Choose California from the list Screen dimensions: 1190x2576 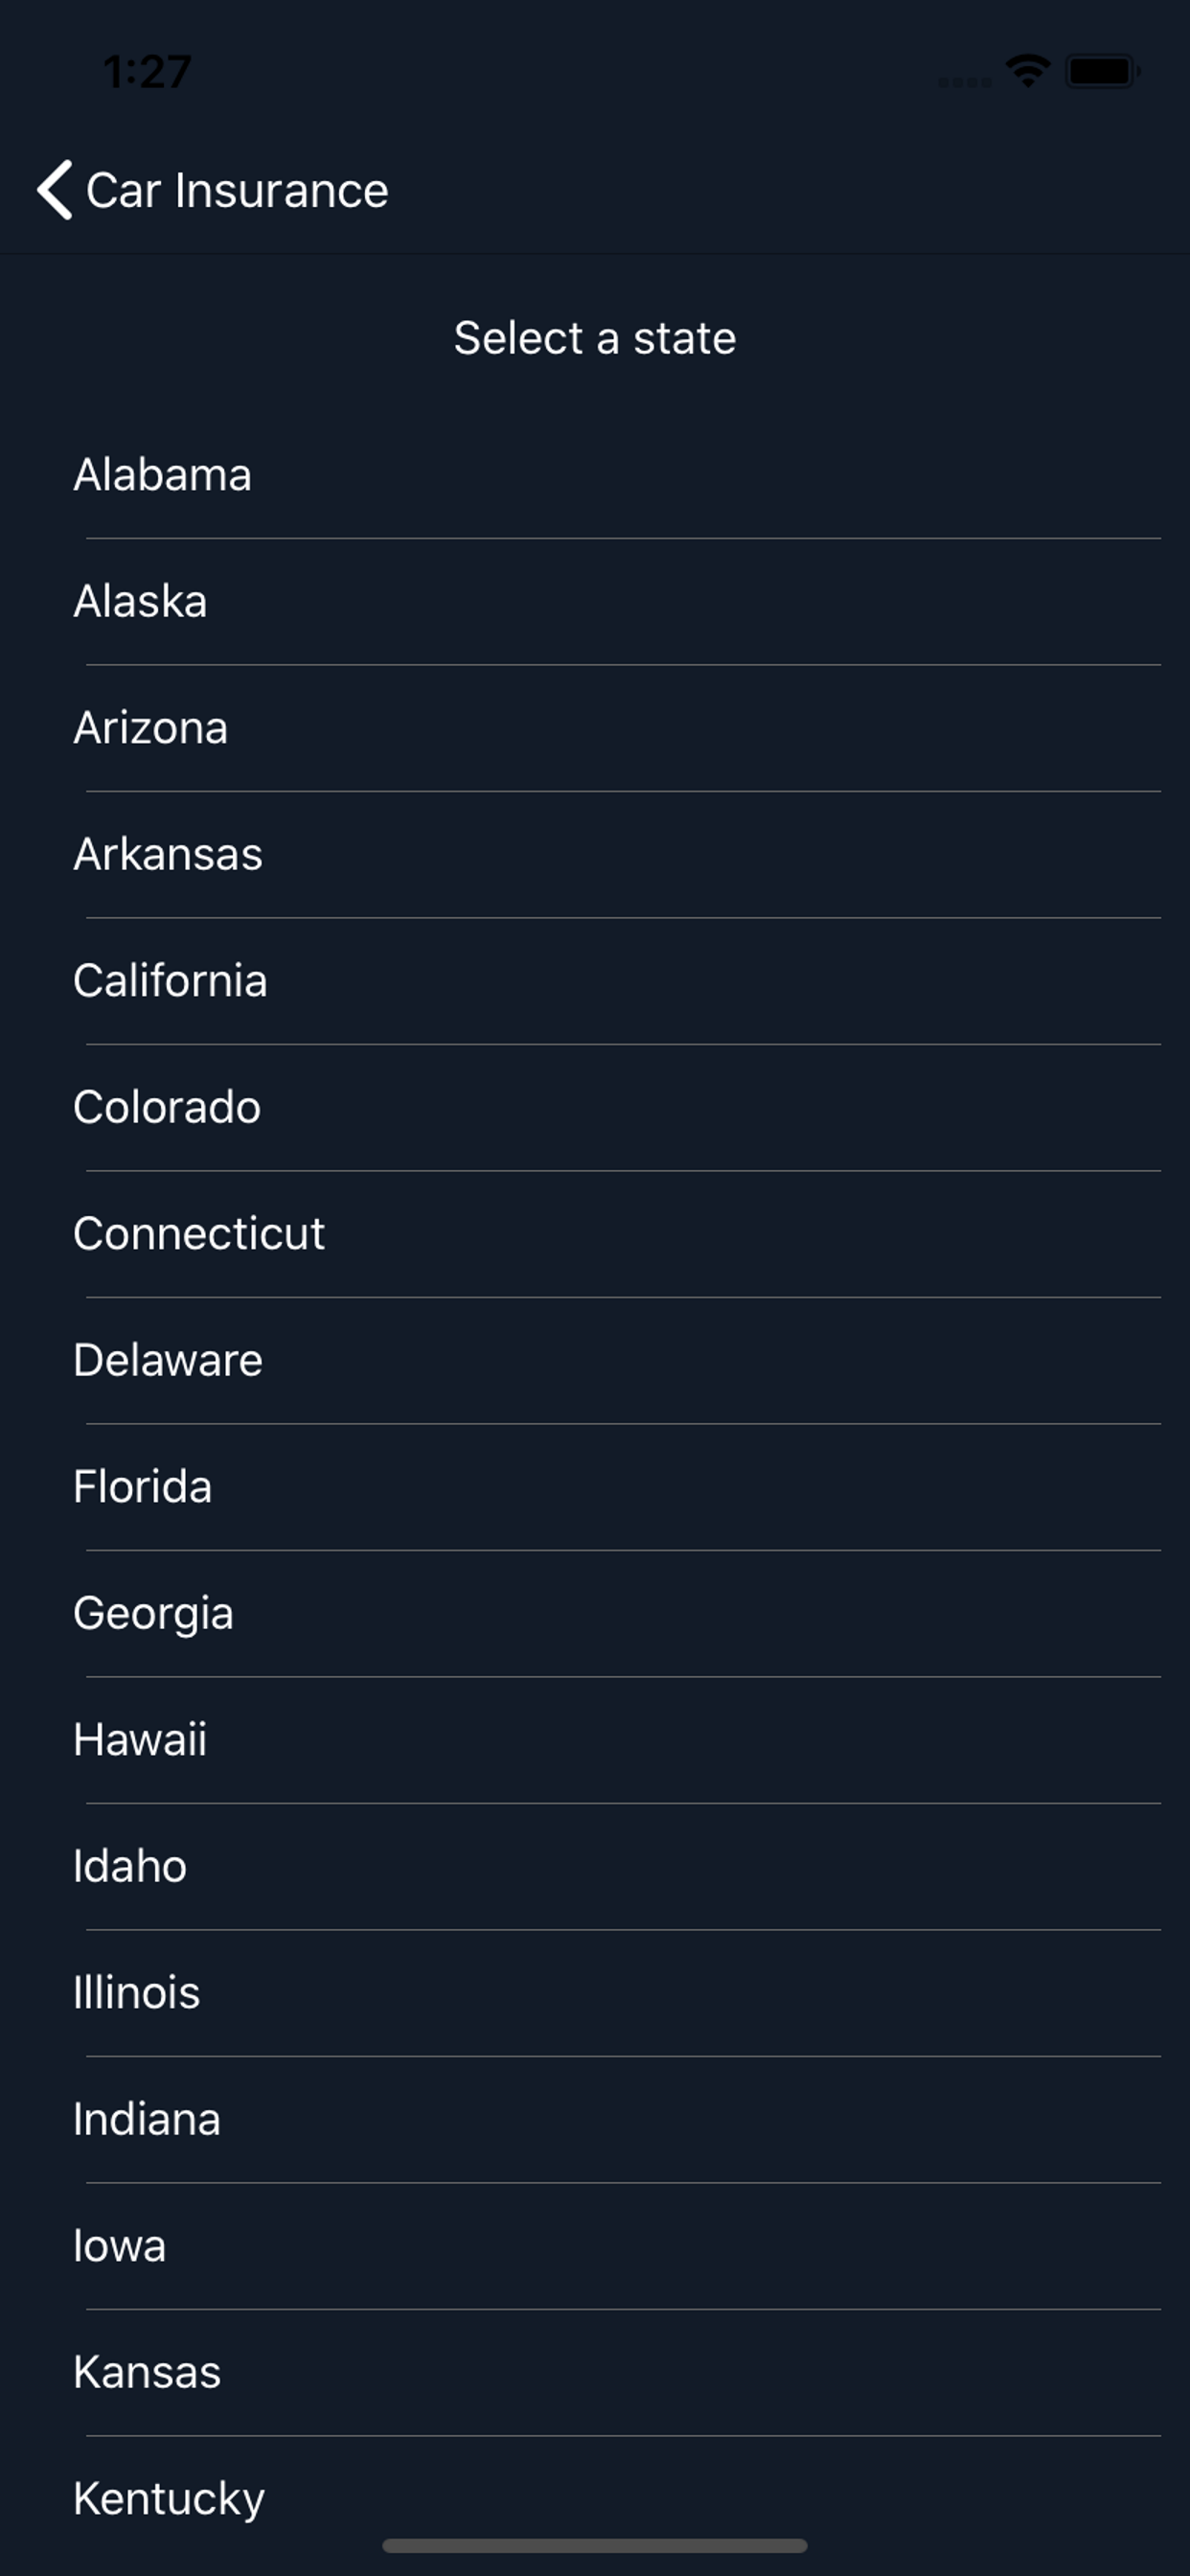click(x=170, y=981)
